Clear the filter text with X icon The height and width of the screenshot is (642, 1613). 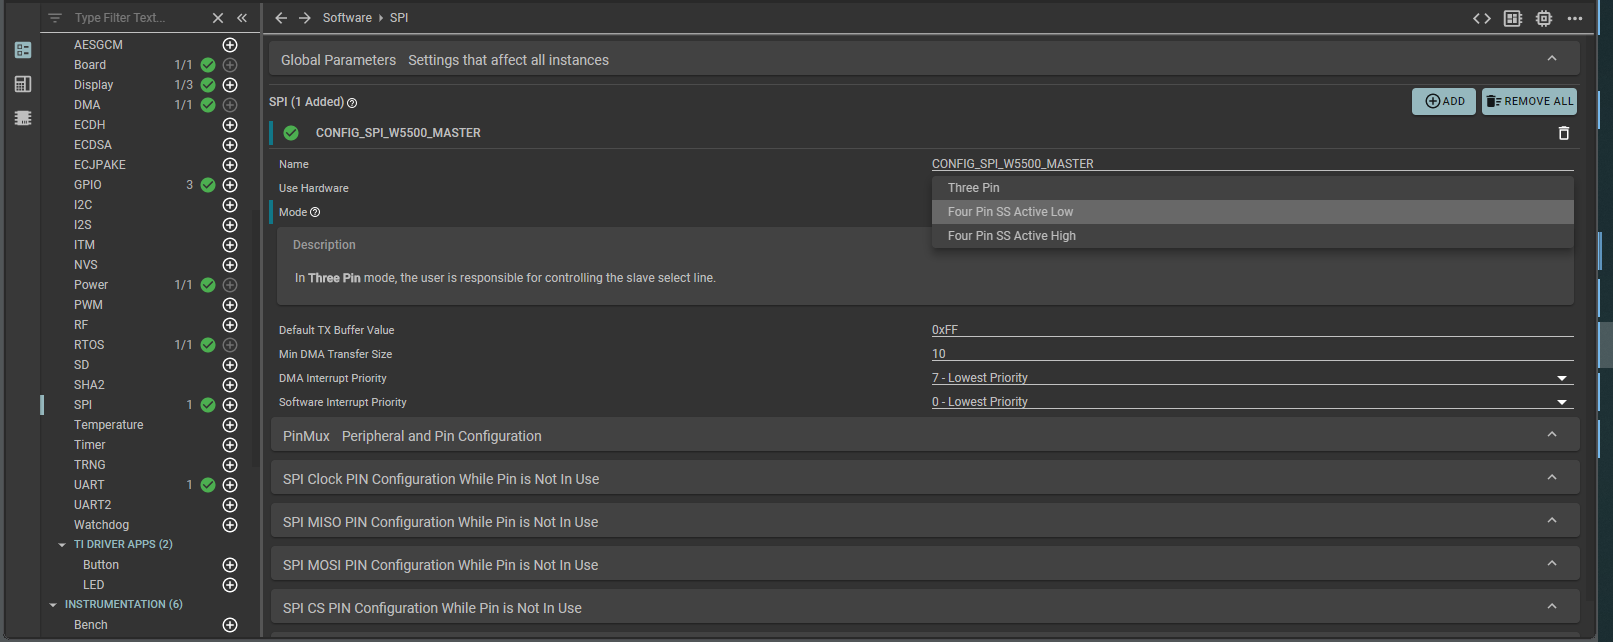(218, 18)
